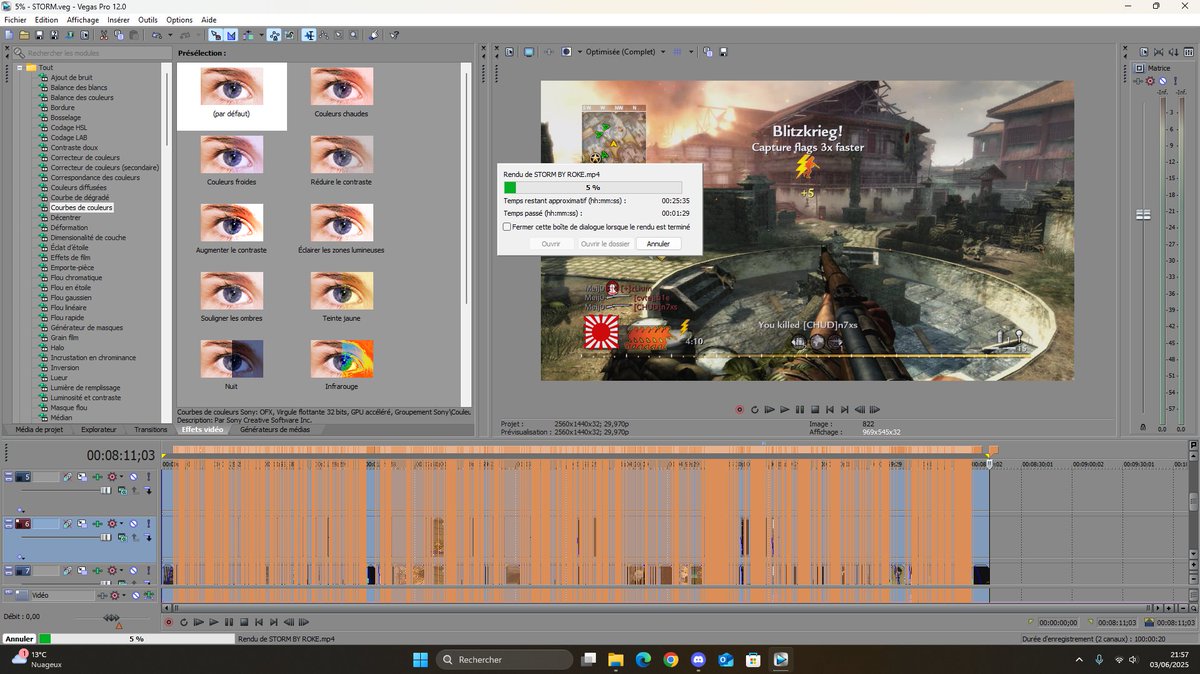Click track 5 Make Compositing Child arrow
Image resolution: width=1200 pixels, height=674 pixels.
149,490
